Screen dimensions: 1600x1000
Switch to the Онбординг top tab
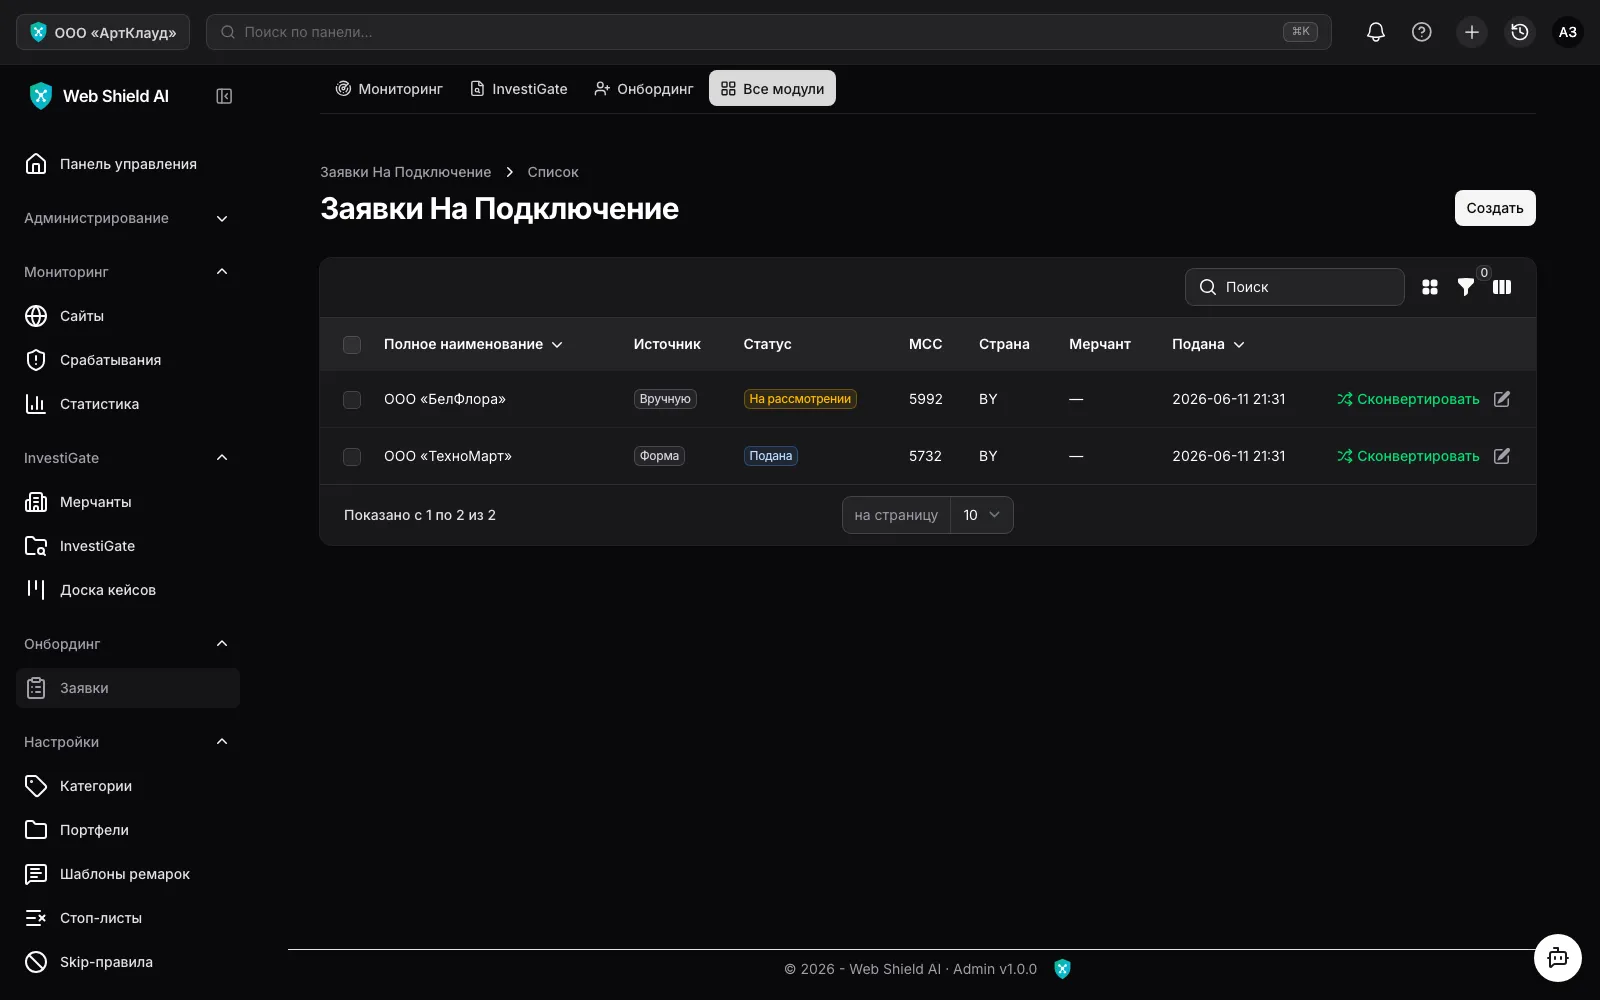[x=643, y=89]
